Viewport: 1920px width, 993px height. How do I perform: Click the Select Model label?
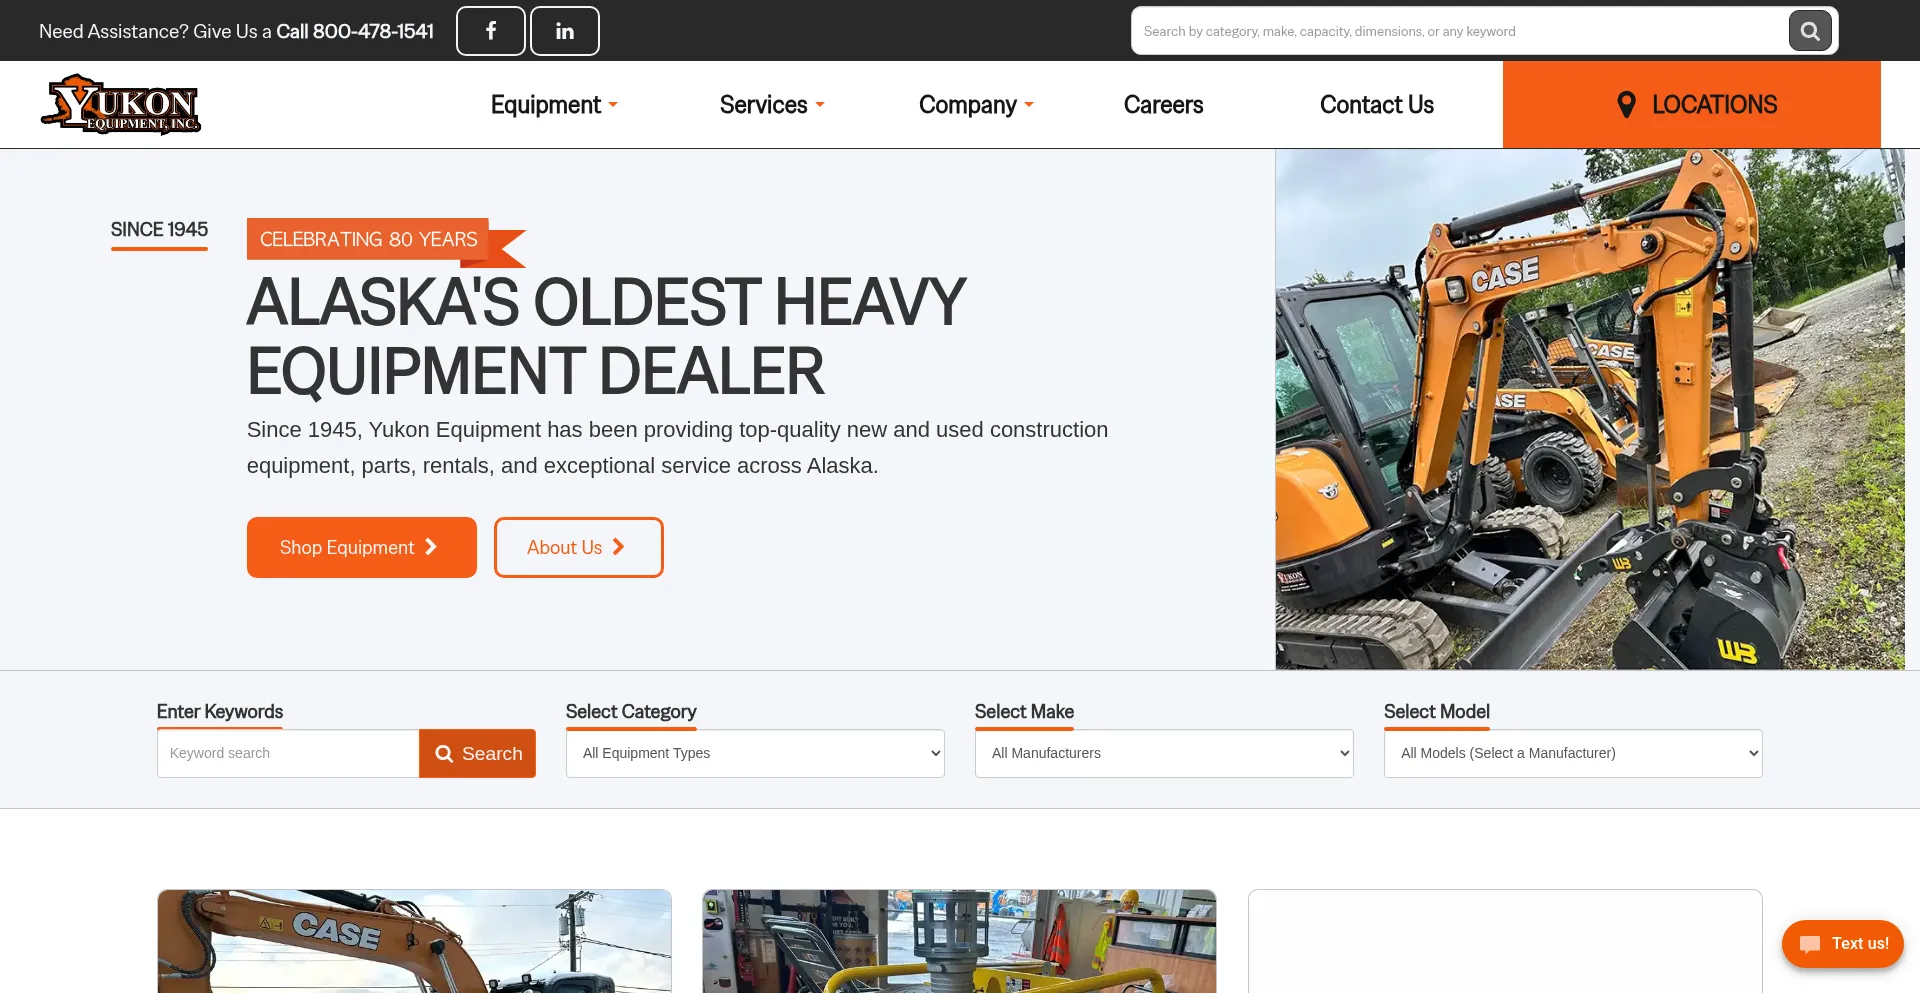[x=1437, y=711]
